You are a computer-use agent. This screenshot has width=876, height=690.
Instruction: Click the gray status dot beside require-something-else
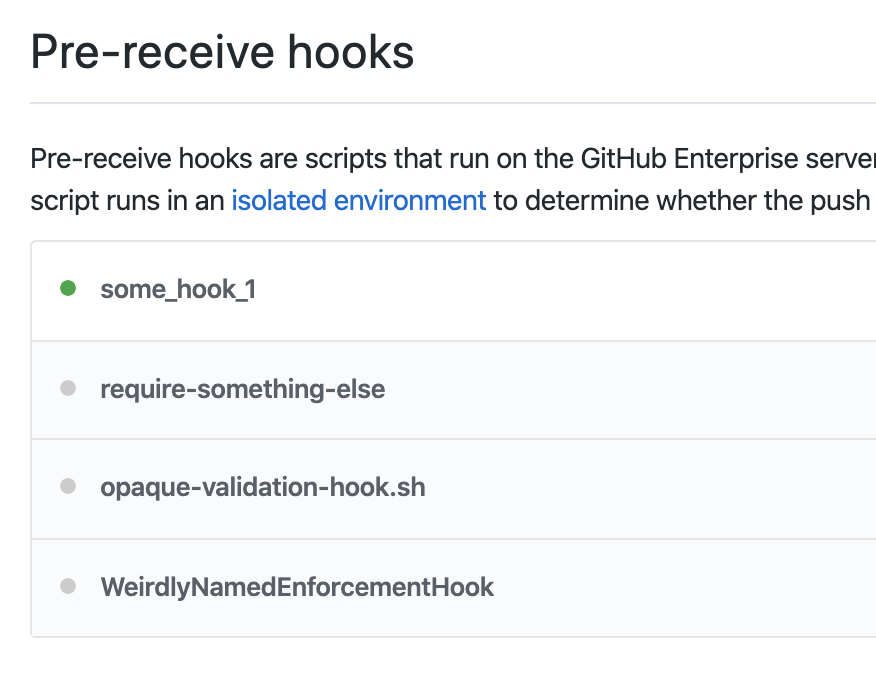(x=68, y=388)
